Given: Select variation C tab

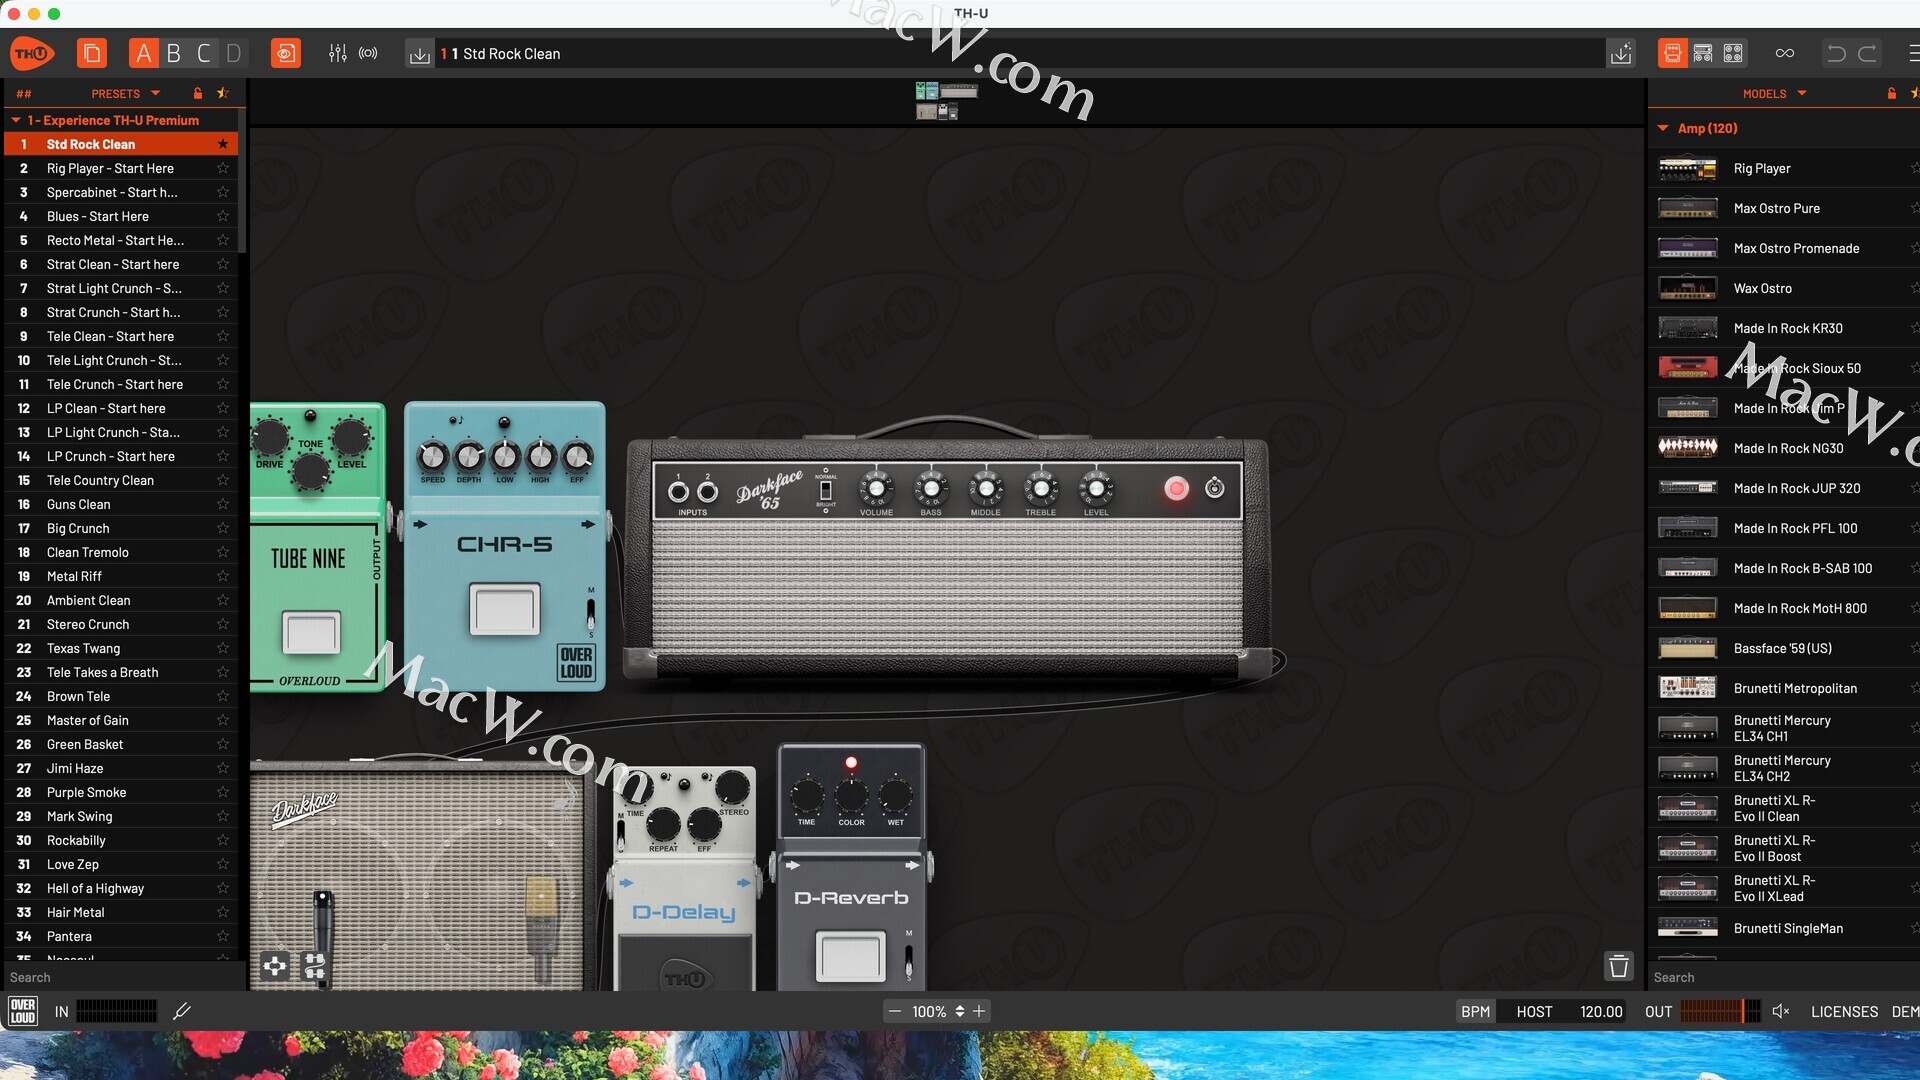Looking at the screenshot, I should coord(204,53).
